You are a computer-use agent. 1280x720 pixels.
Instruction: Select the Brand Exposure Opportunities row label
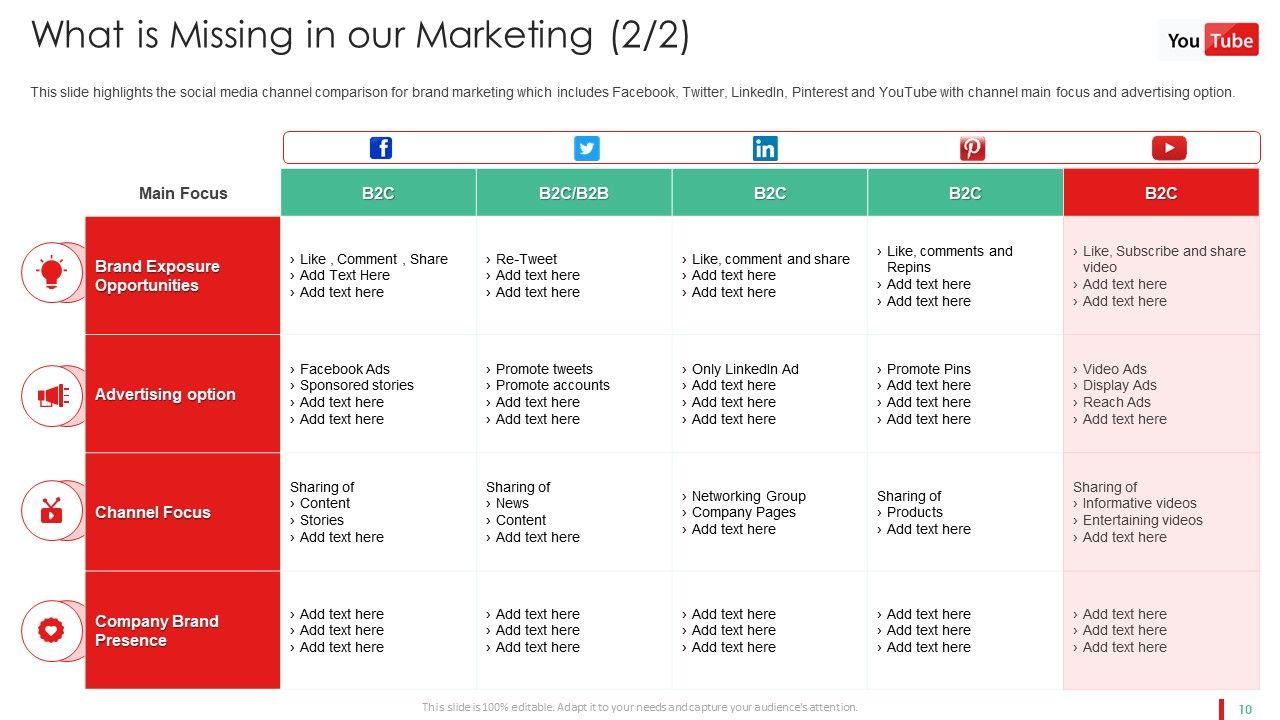pyautogui.click(x=157, y=276)
